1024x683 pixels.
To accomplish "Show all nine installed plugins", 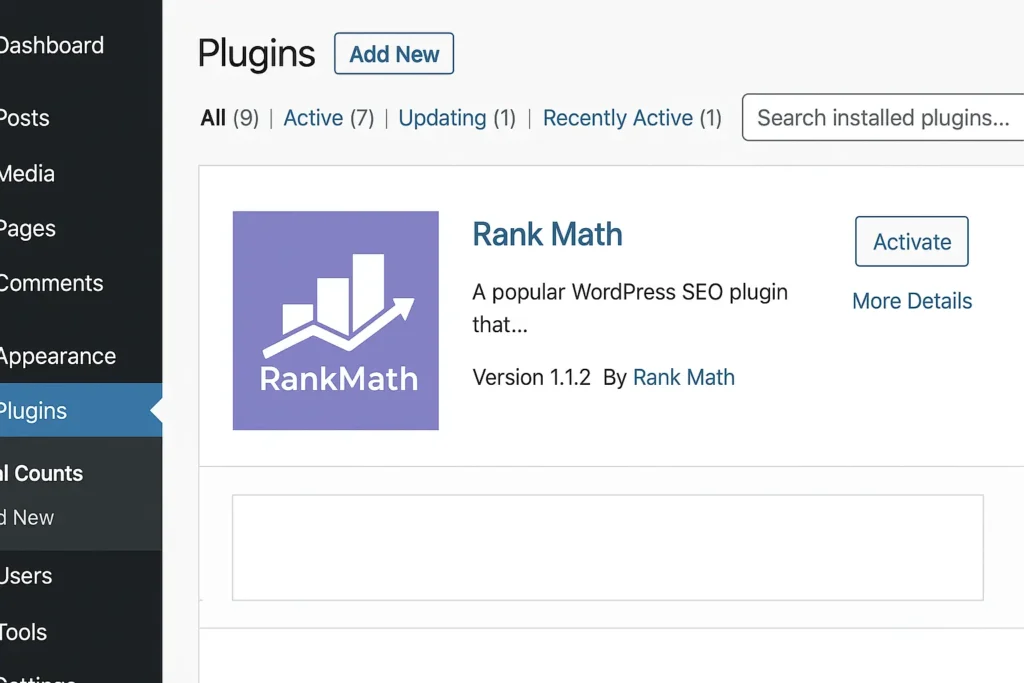I will 213,117.
